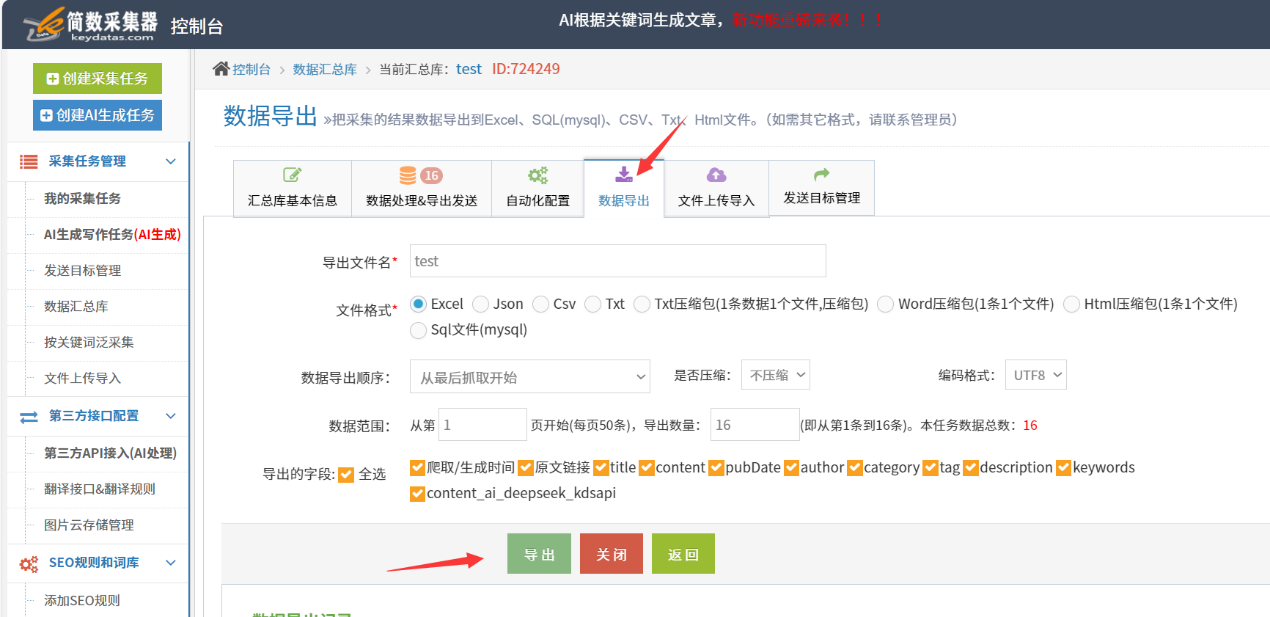Image resolution: width=1270 pixels, height=617 pixels.
Task: Click the 返回 button
Action: tap(683, 554)
